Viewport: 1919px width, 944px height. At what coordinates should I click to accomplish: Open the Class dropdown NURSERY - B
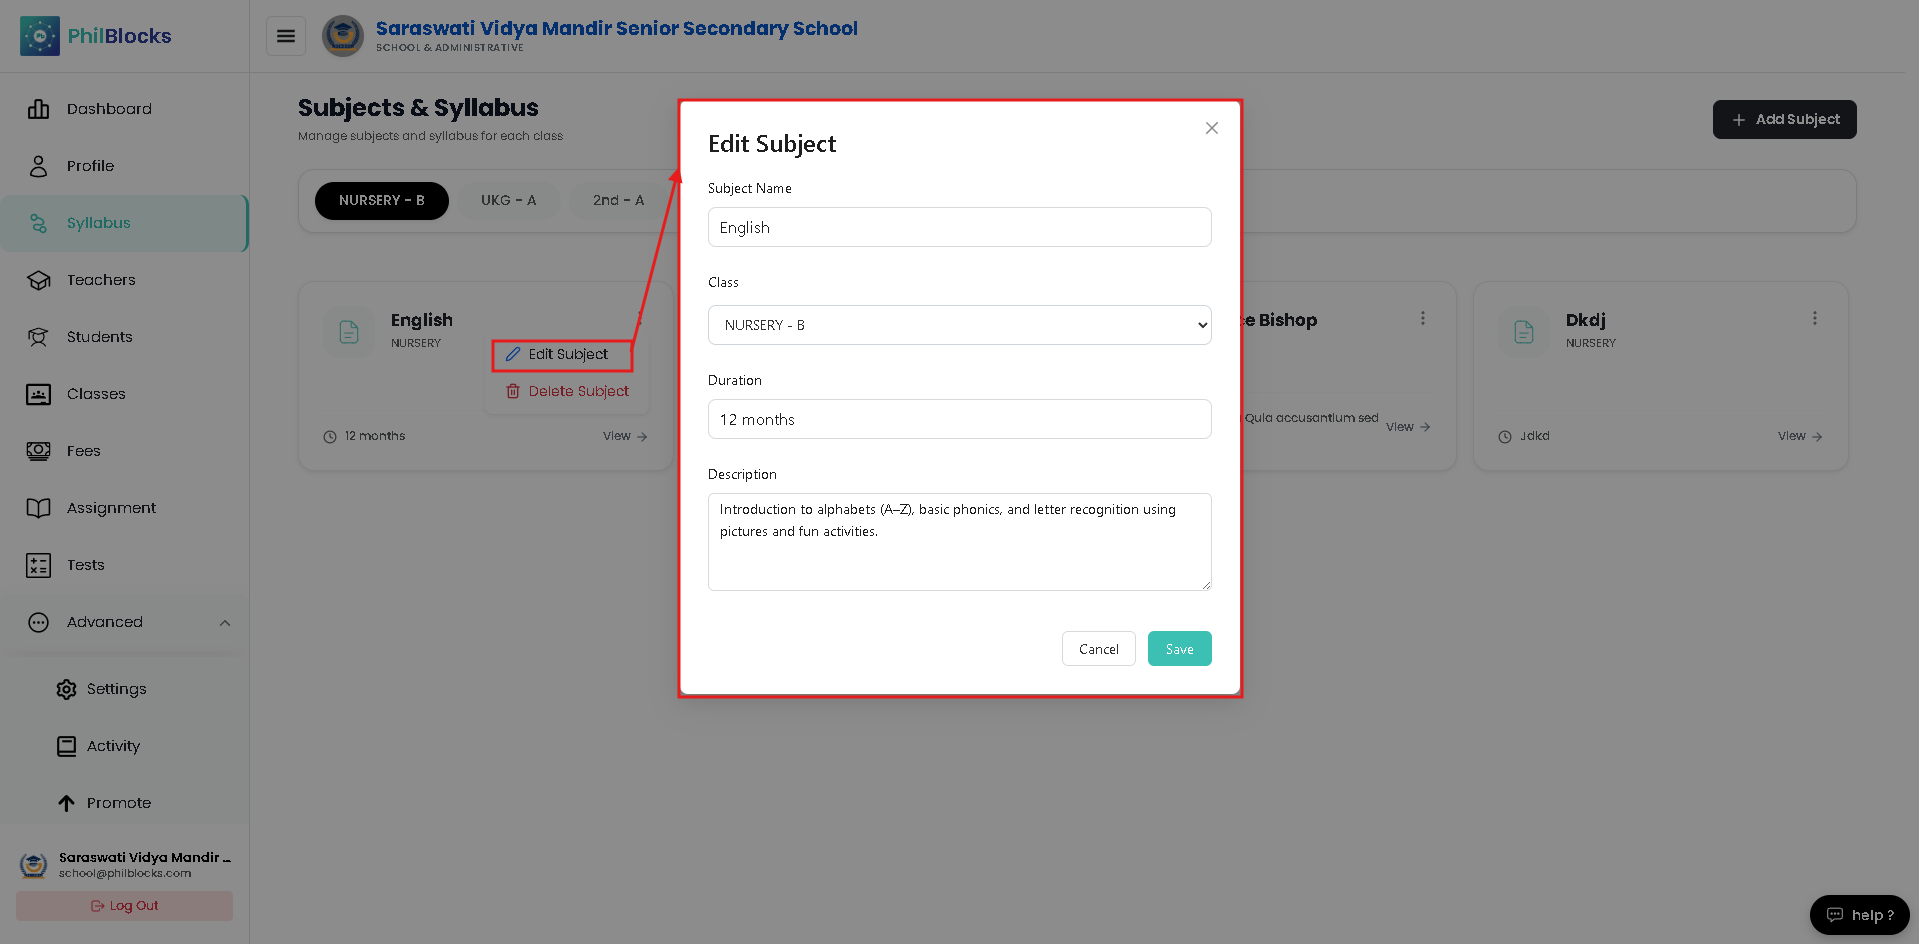coord(960,325)
